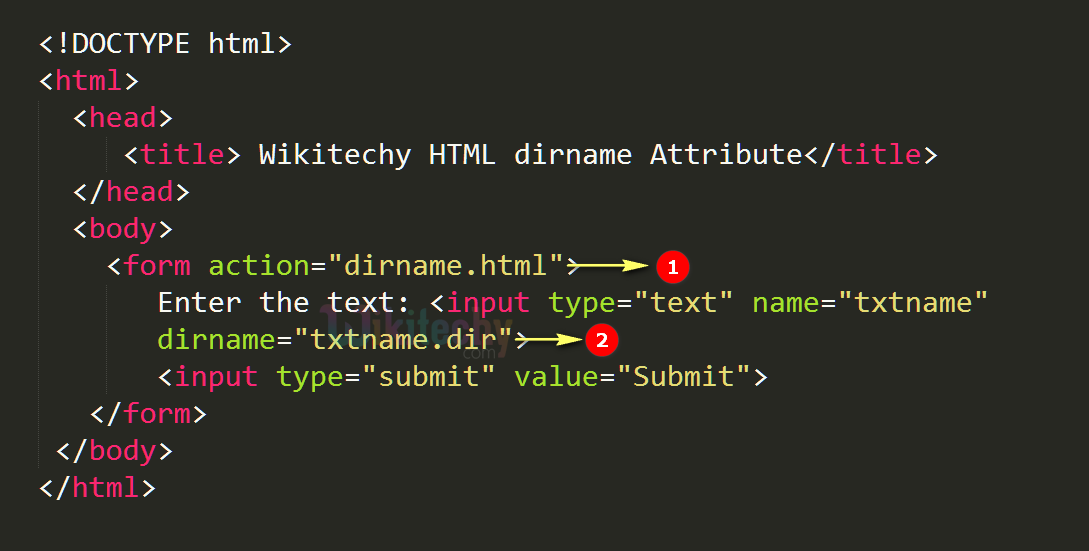Click the opening body tag
The image size is (1089, 551).
tap(123, 229)
